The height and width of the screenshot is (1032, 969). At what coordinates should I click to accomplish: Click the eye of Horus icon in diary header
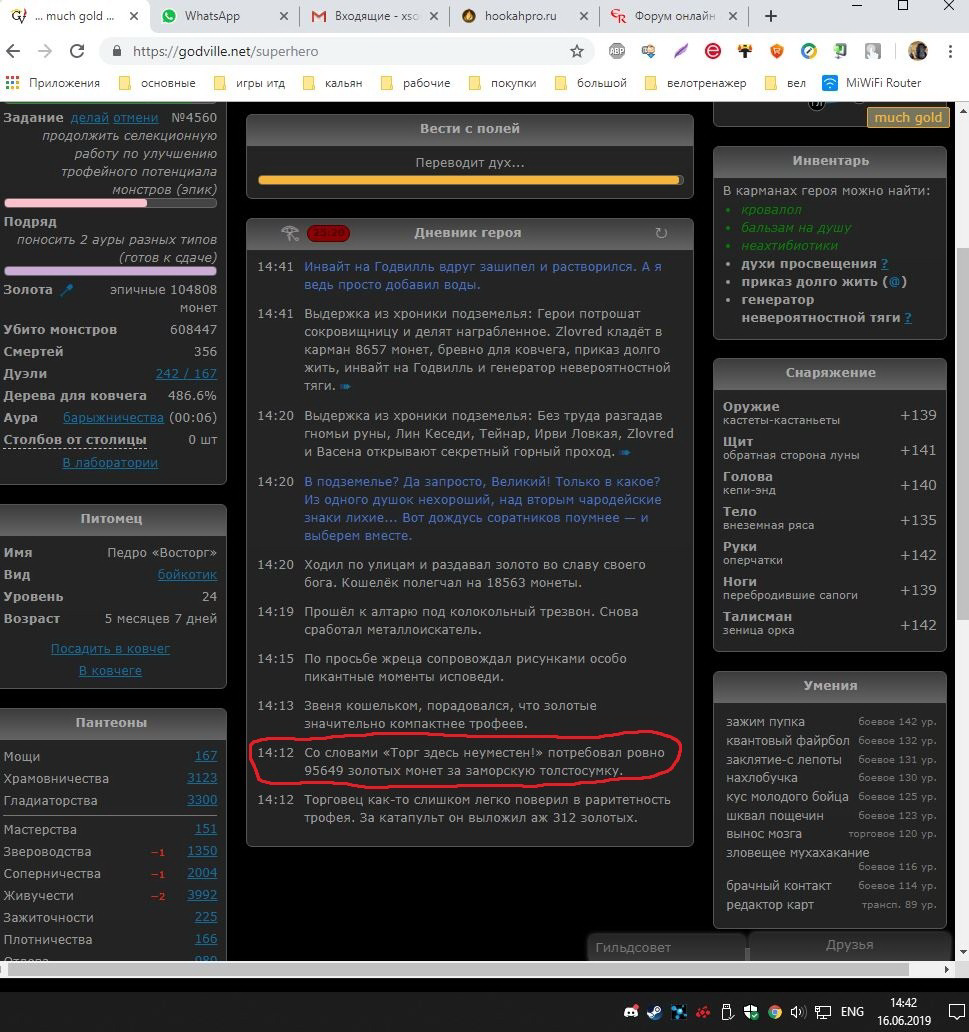coord(290,233)
